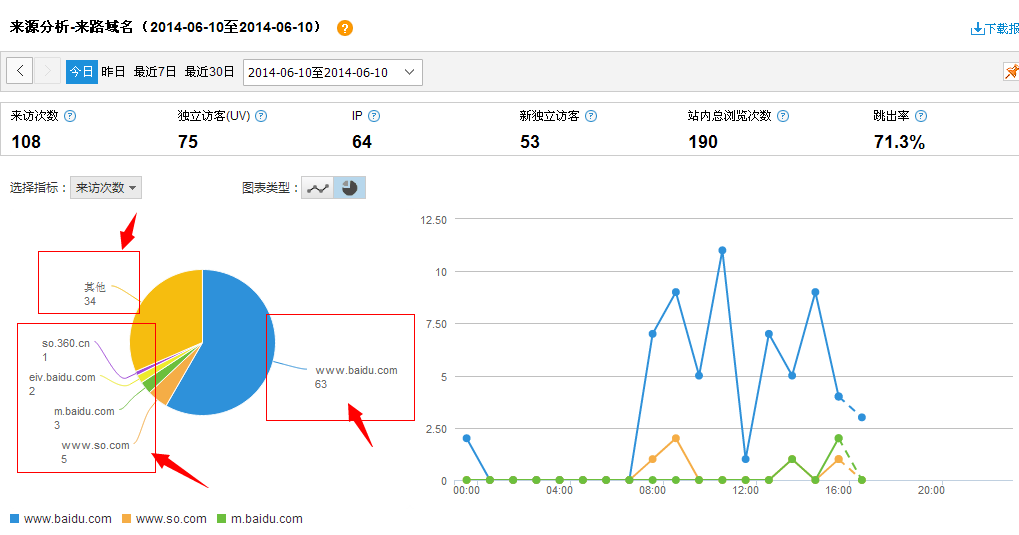Click the 独立访客 value 75

click(x=188, y=142)
